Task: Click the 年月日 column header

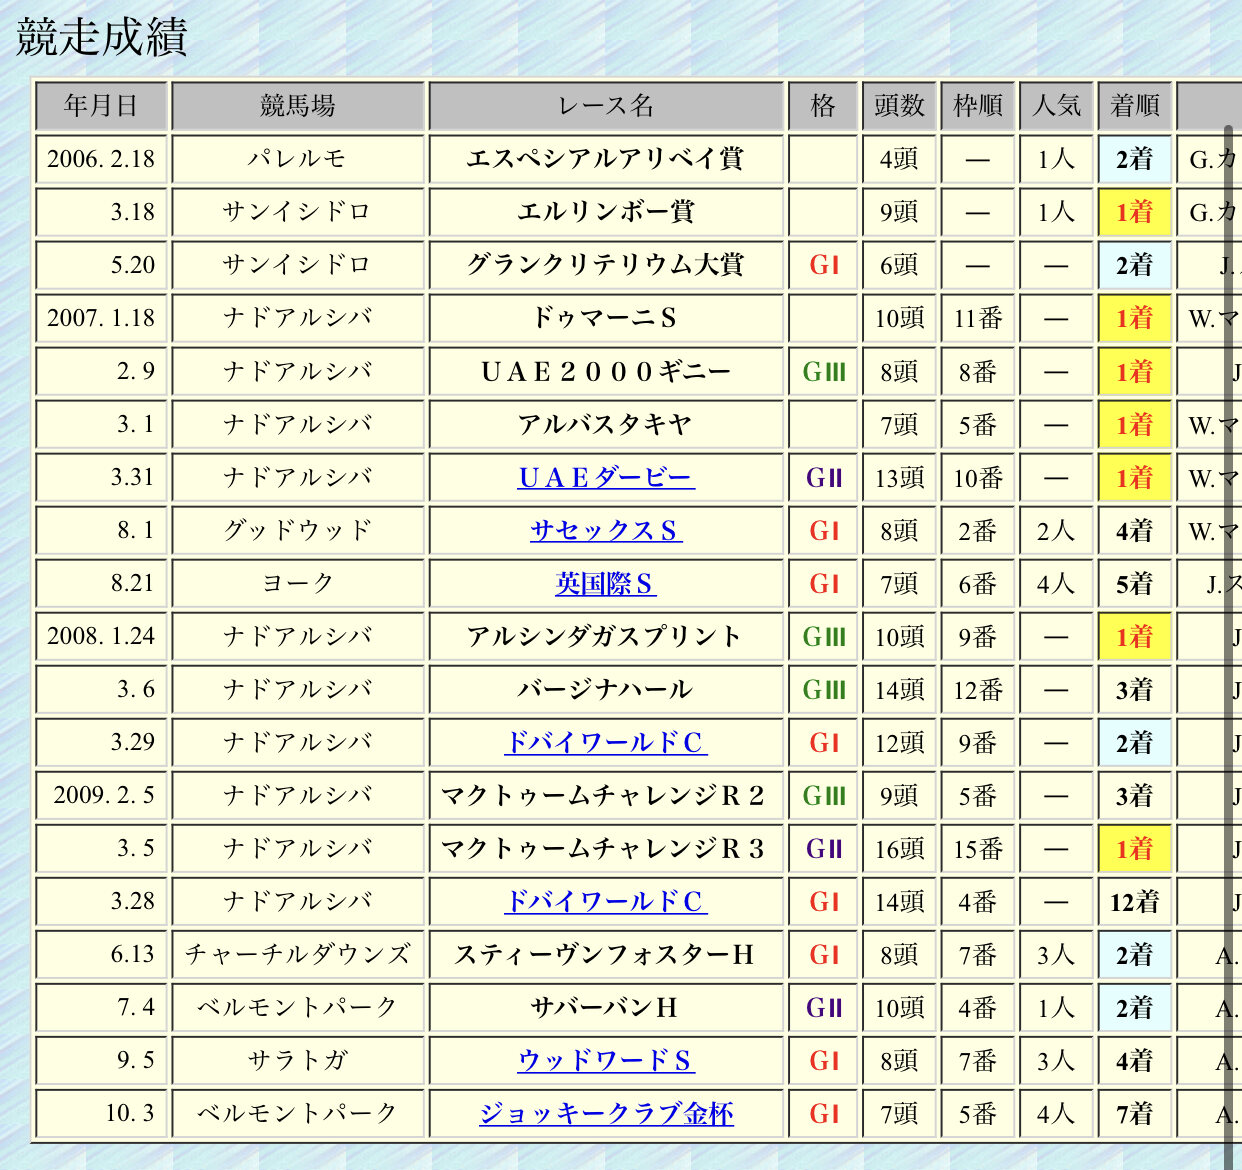Action: click(x=101, y=106)
